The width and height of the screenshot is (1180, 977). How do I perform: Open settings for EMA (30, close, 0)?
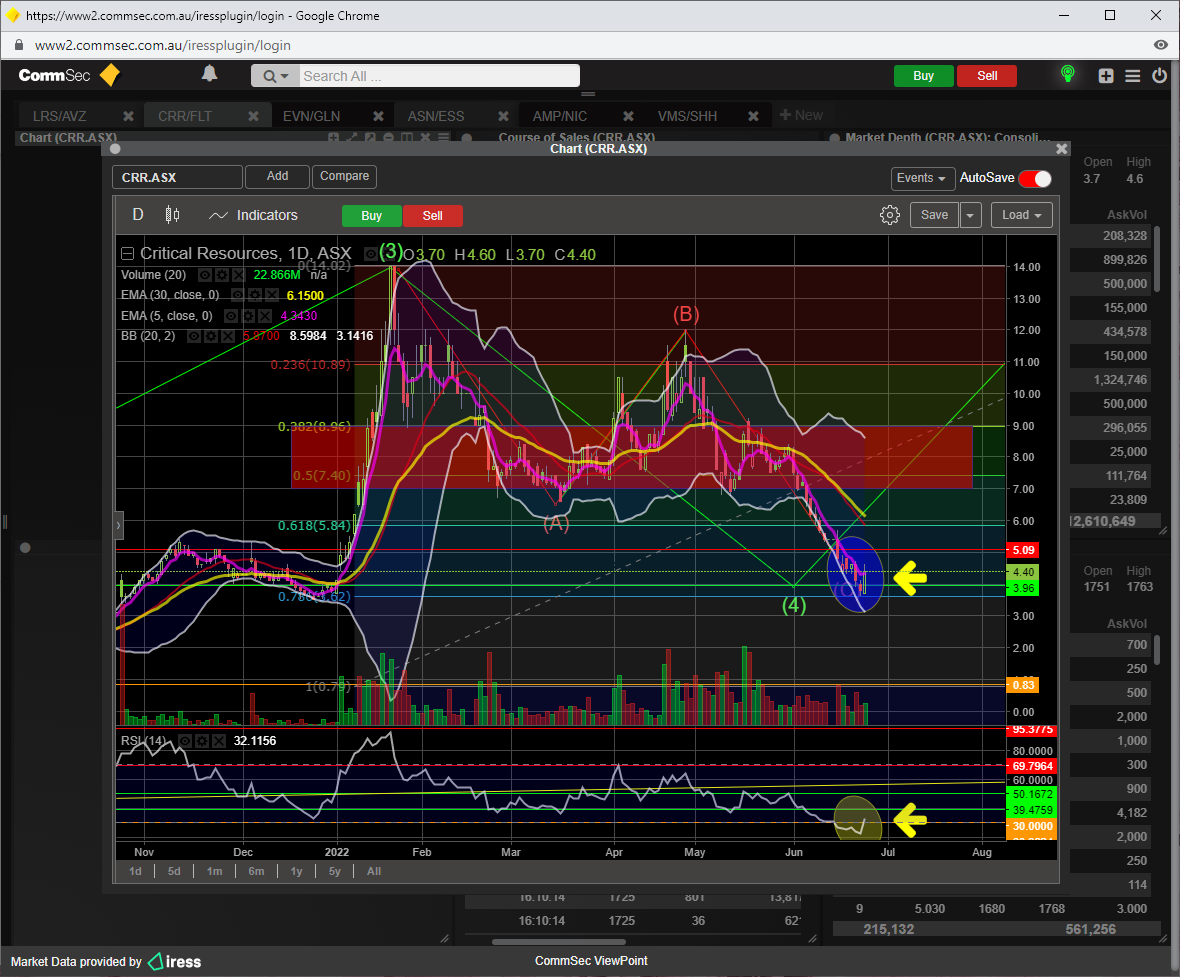click(255, 295)
